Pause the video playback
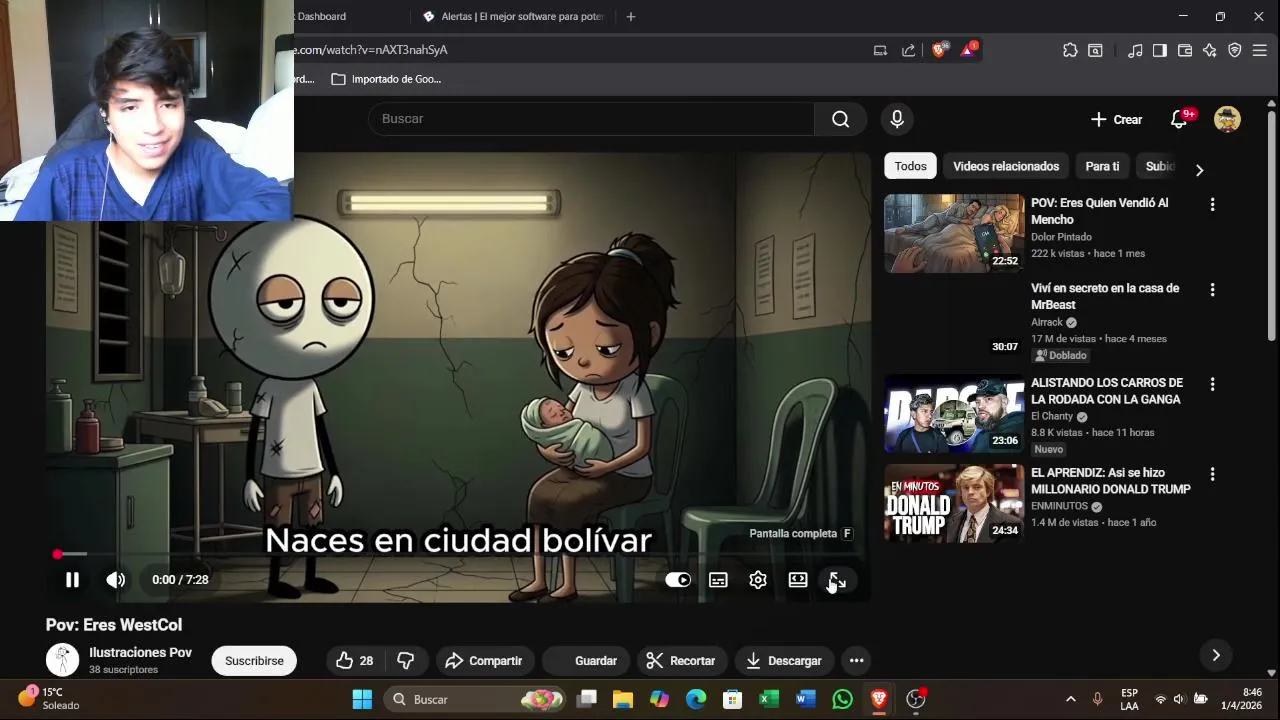The width and height of the screenshot is (1280, 720). (72, 580)
